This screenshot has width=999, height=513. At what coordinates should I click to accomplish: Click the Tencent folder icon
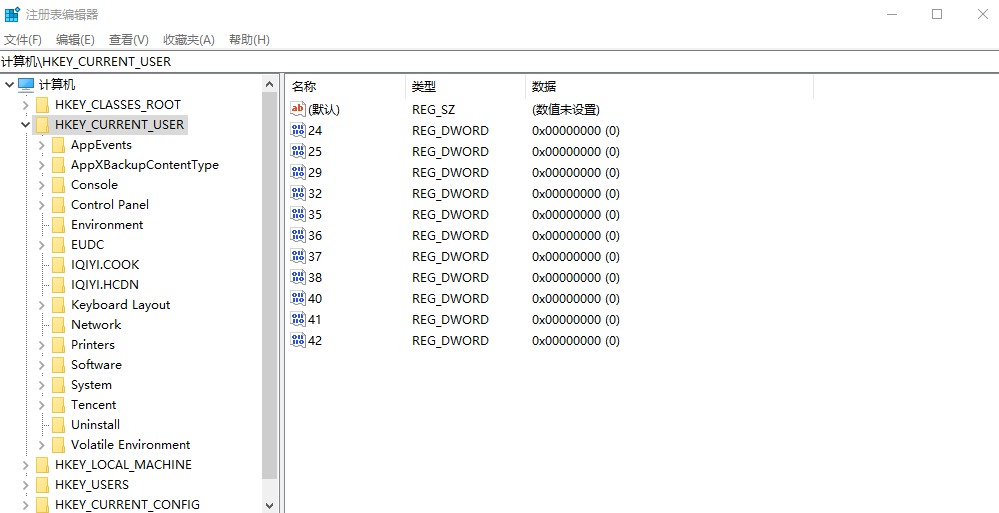tap(59, 405)
